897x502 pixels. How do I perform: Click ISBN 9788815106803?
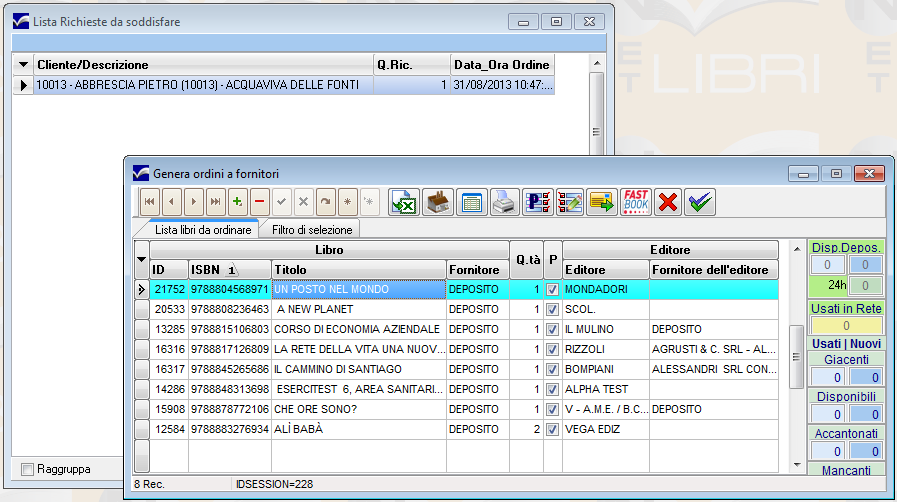point(229,329)
